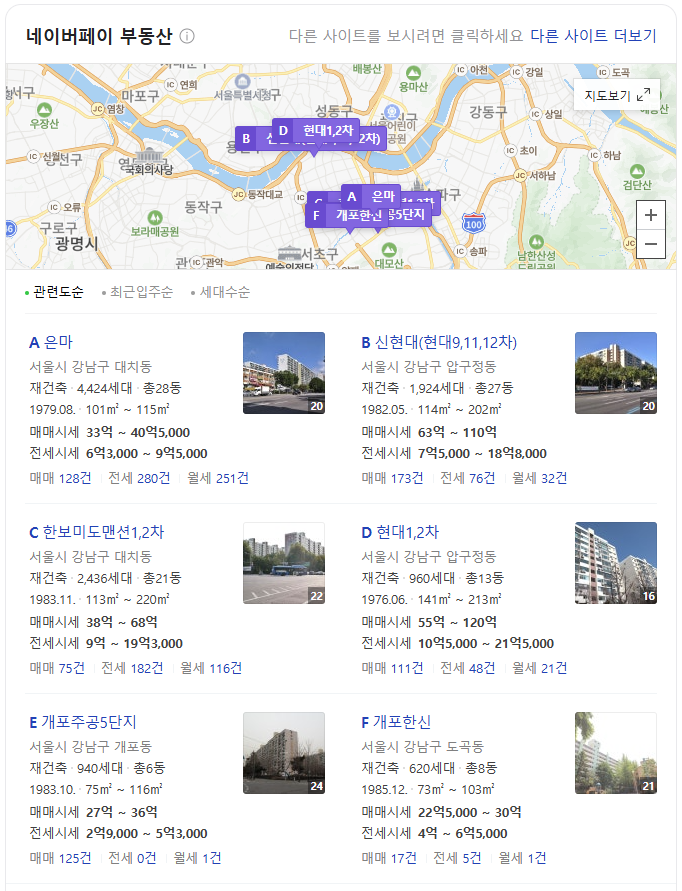Select map marker B on the map
Image resolution: width=682 pixels, height=891 pixels.
click(x=246, y=139)
